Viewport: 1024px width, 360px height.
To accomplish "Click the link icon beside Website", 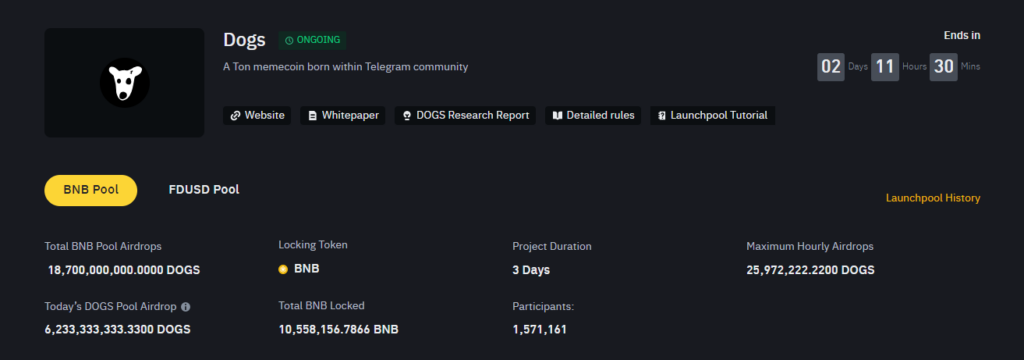I will tap(235, 116).
